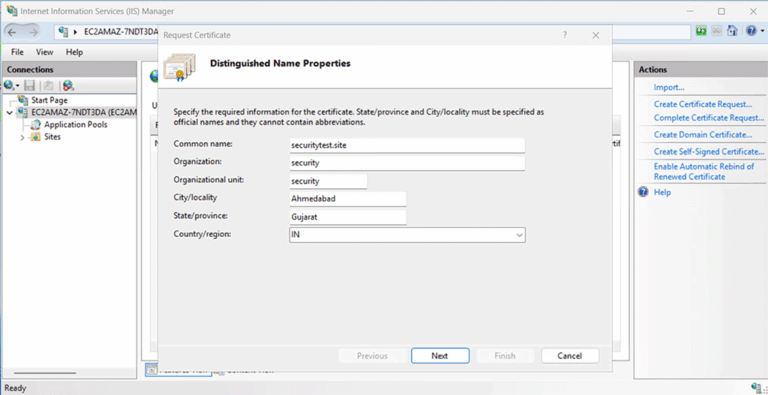Viewport: 768px width, 395px height.
Task: Click the Common name field with securitytest.site
Action: (407, 145)
